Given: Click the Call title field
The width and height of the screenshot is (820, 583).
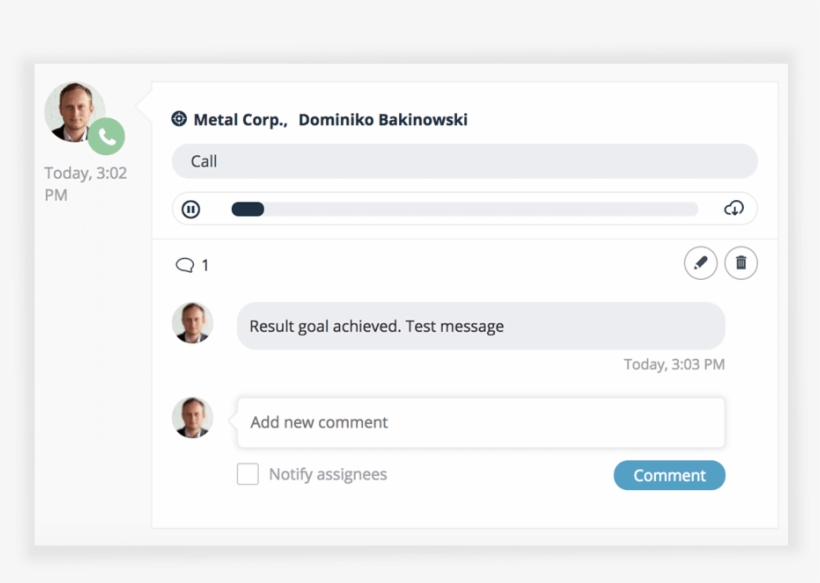Looking at the screenshot, I should 464,161.
